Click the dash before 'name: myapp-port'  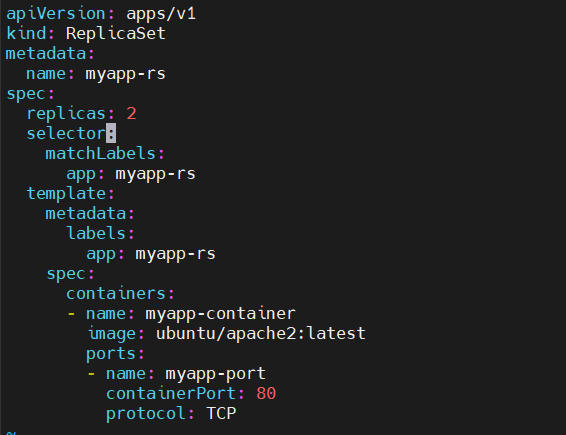pos(91,374)
